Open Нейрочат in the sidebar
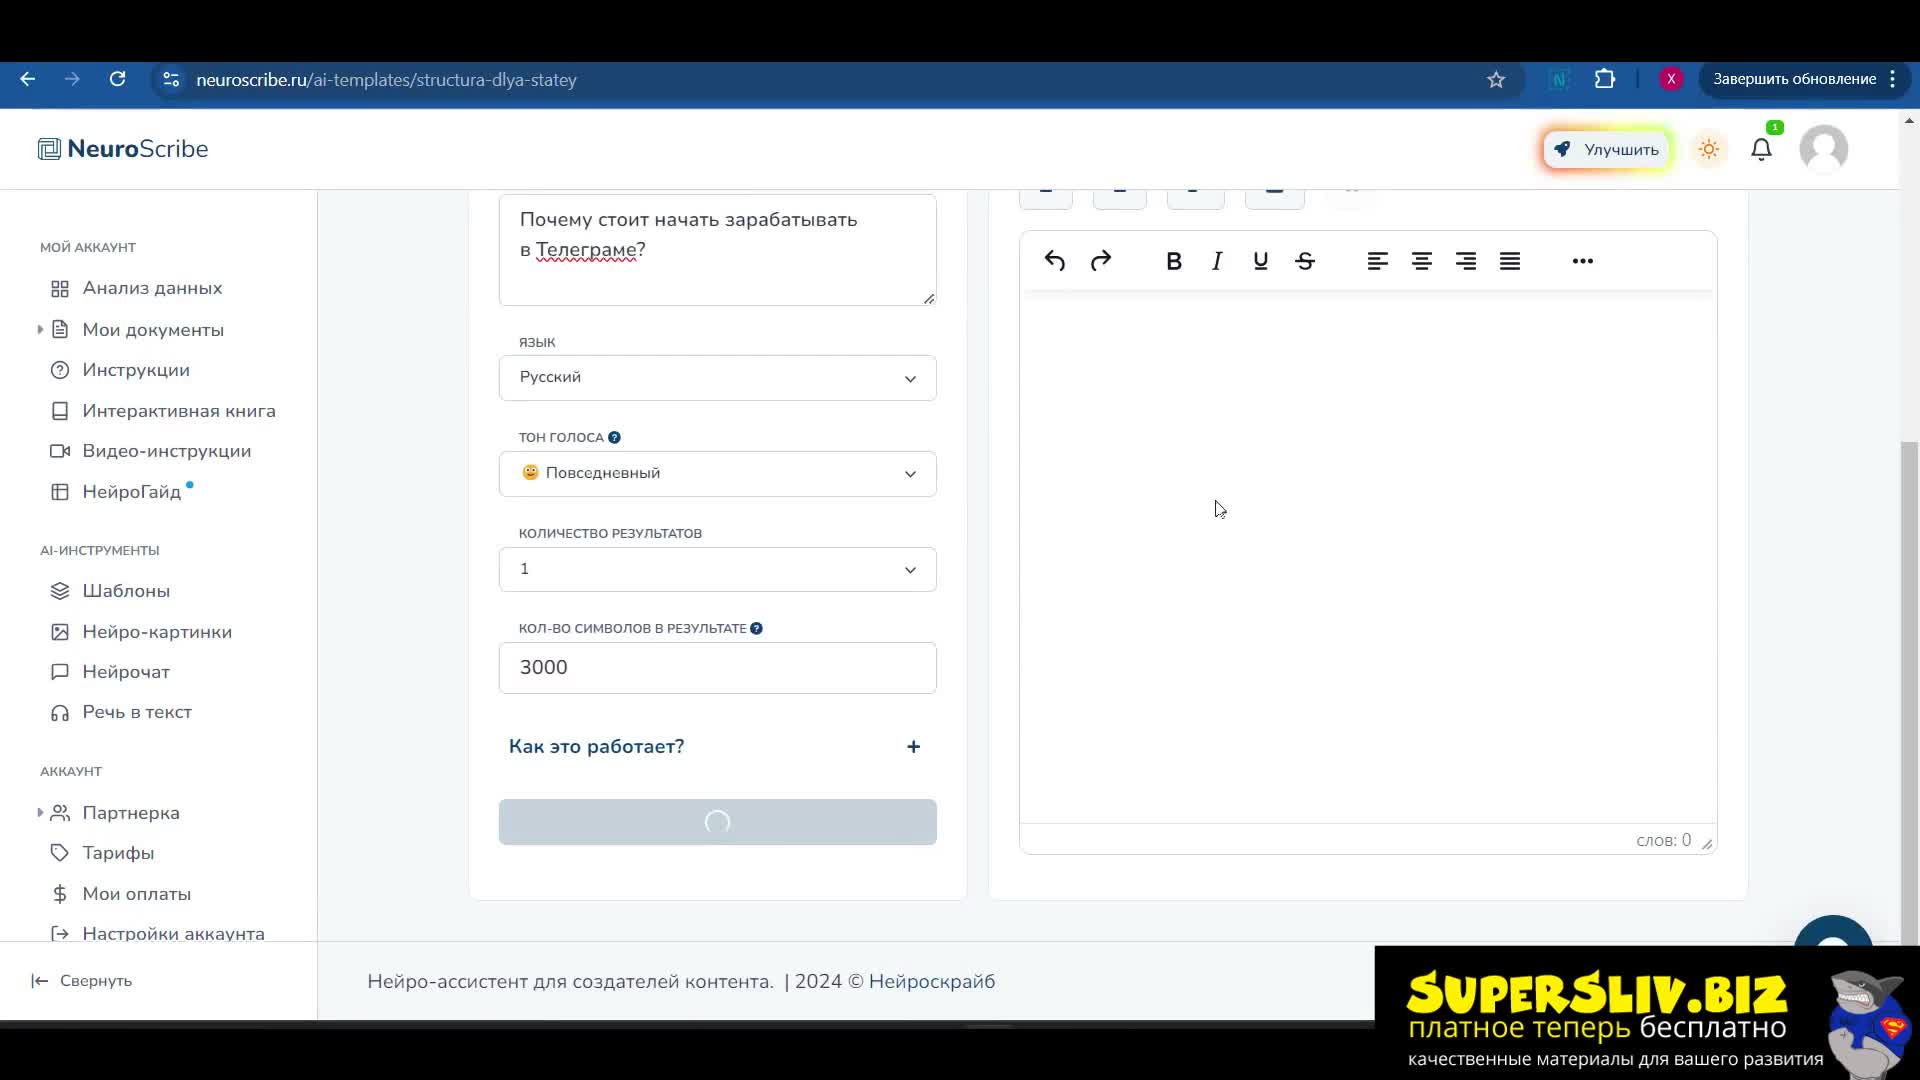The image size is (1920, 1080). point(126,672)
